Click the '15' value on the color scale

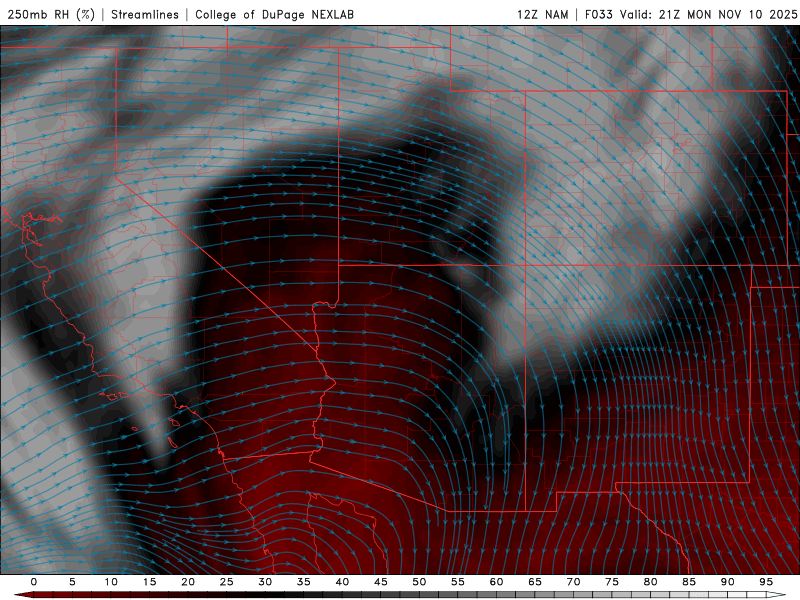pyautogui.click(x=149, y=582)
